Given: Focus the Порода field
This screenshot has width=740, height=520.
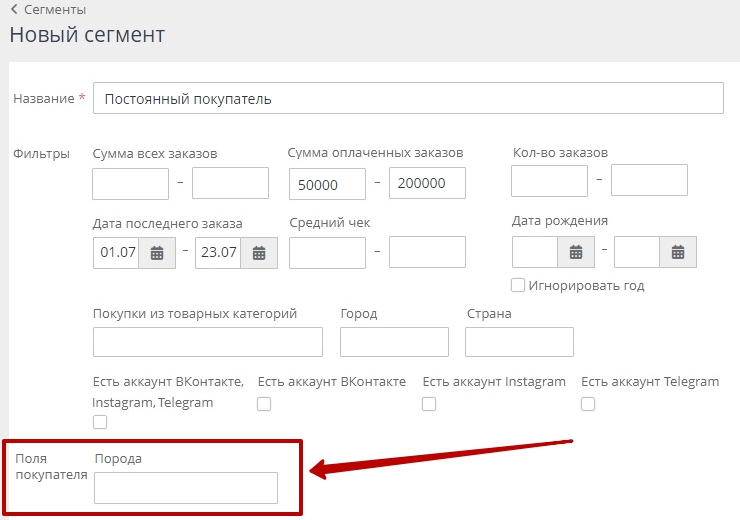Looking at the screenshot, I should (185, 488).
